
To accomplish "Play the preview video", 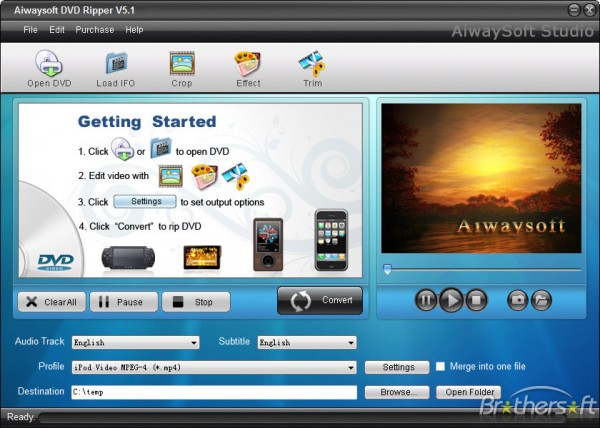I will tap(451, 300).
